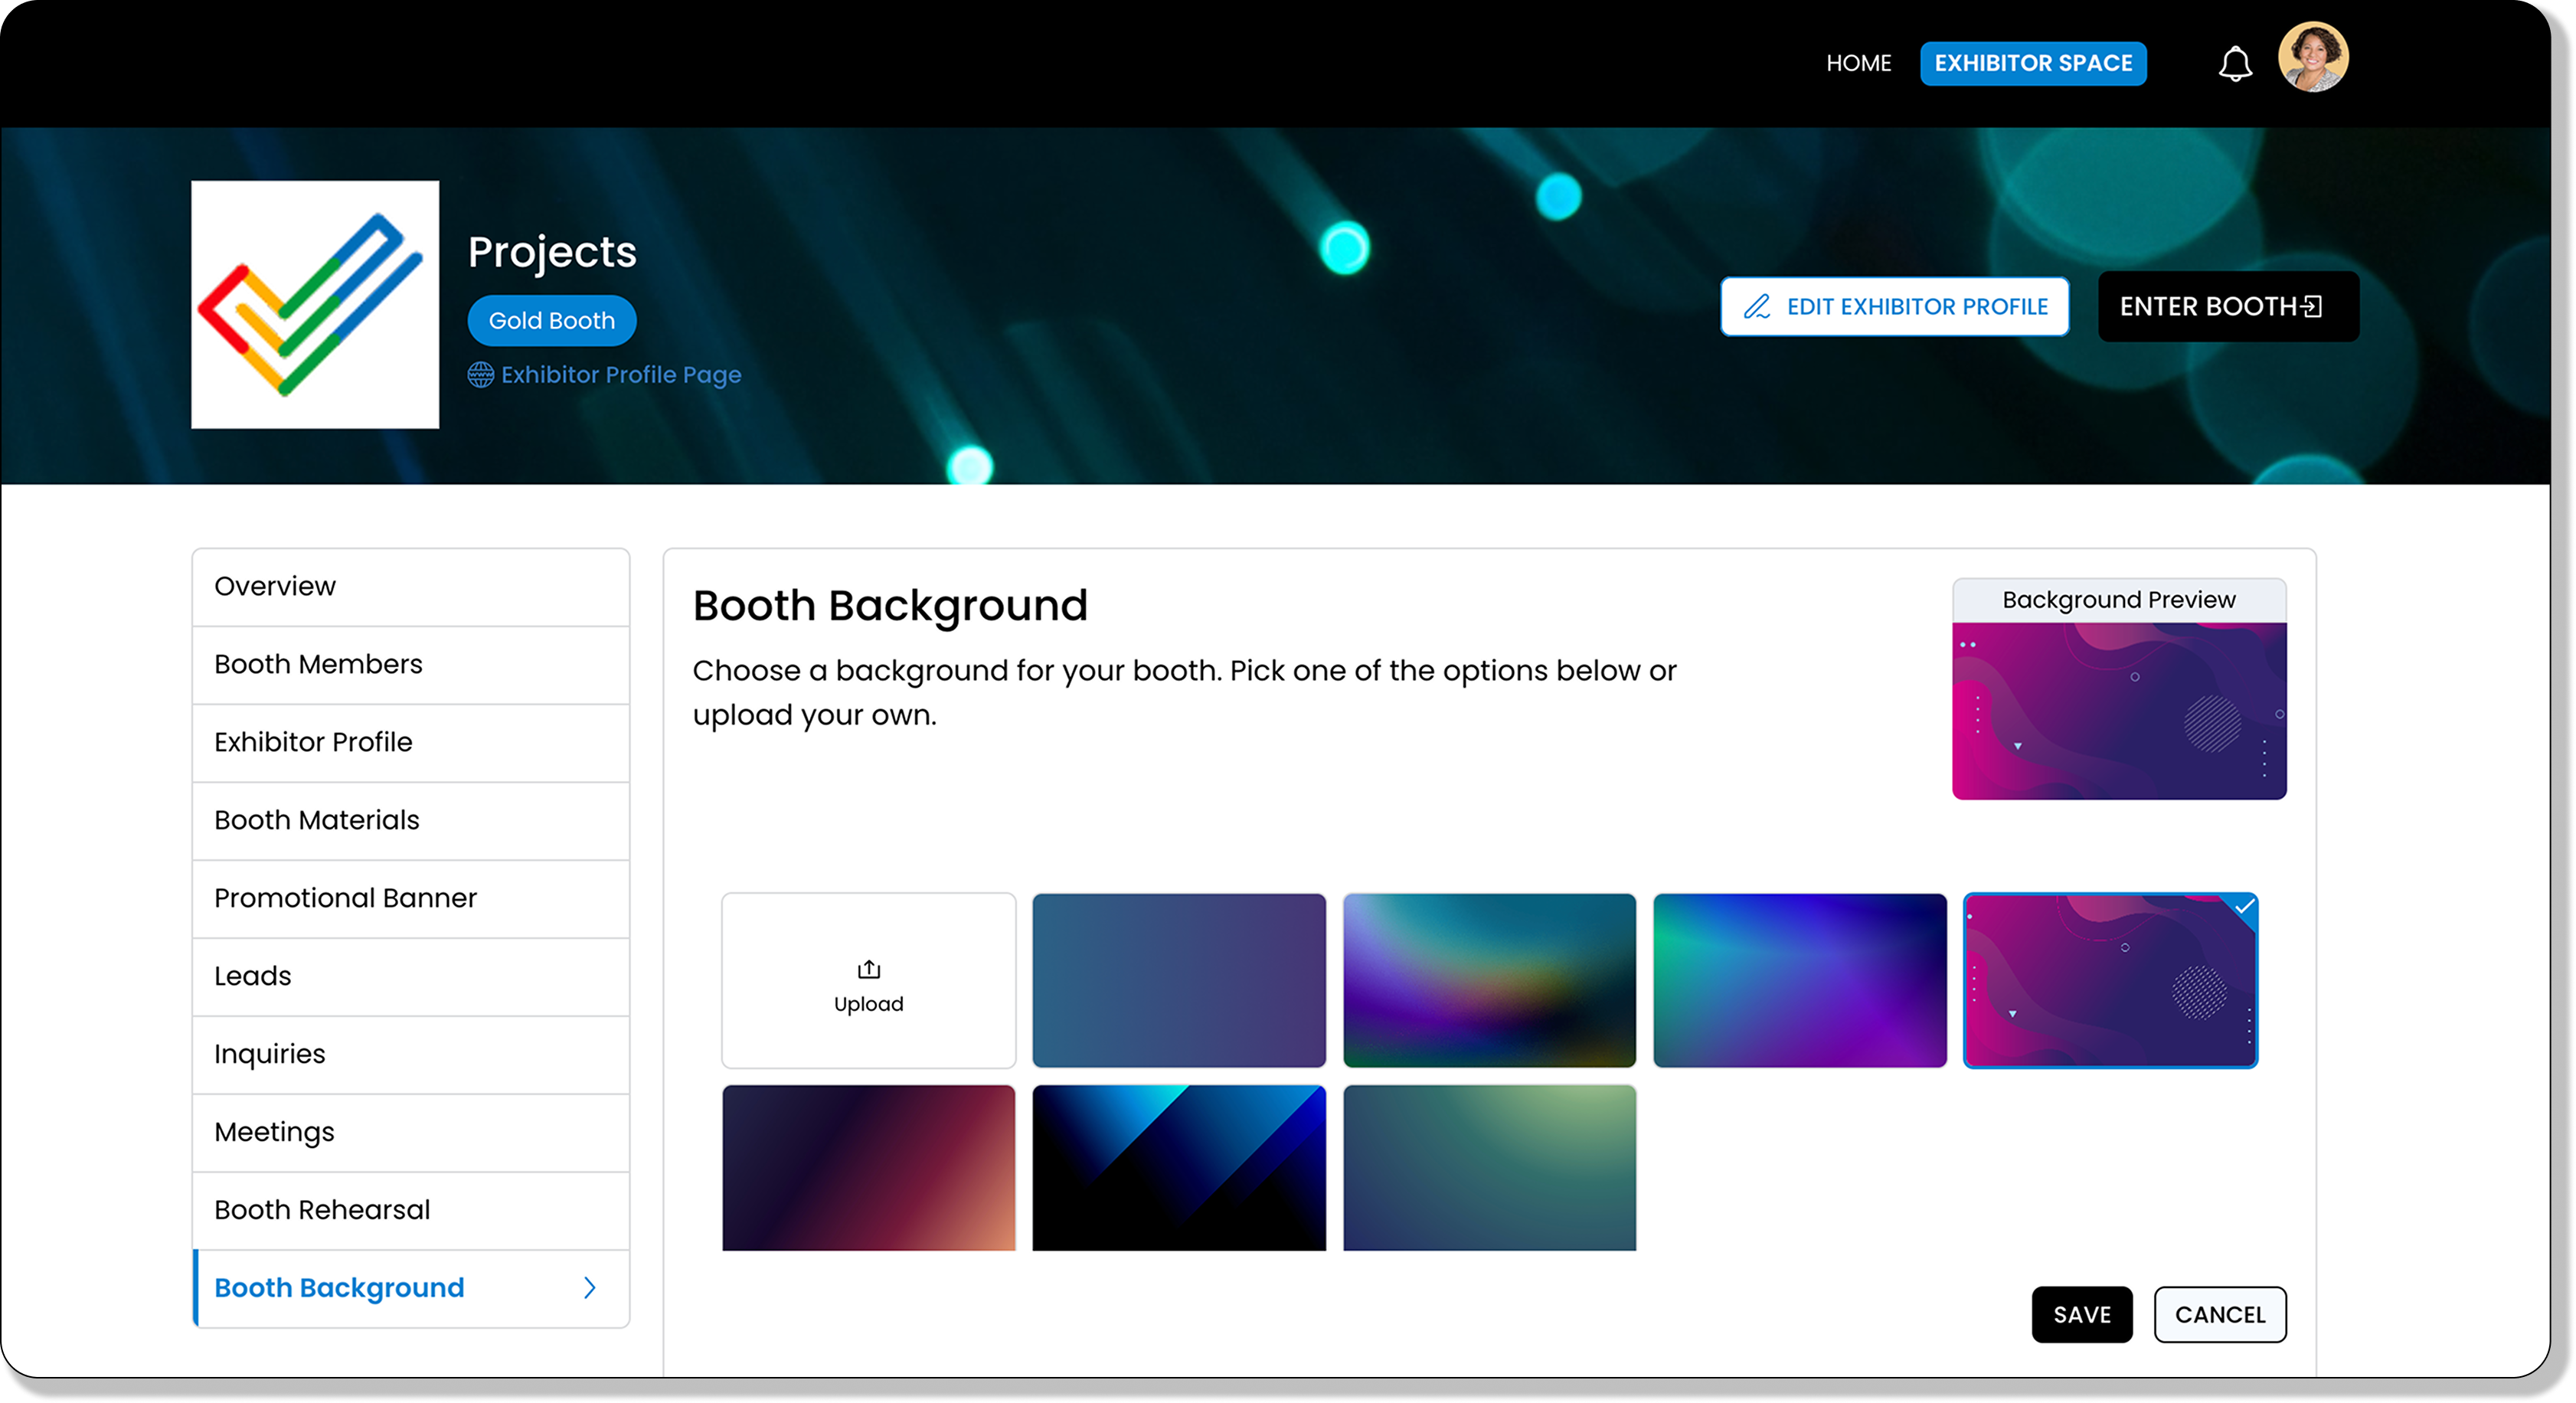This screenshot has width=2576, height=1403.
Task: Expand the Booth Background chevron arrow
Action: click(590, 1287)
